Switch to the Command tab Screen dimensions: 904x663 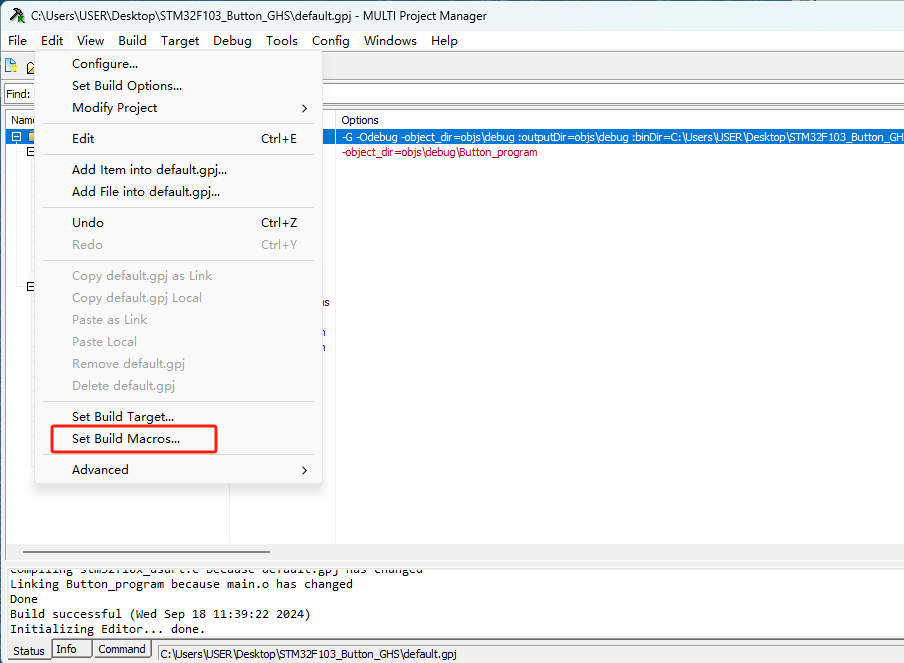pyautogui.click(x=122, y=650)
